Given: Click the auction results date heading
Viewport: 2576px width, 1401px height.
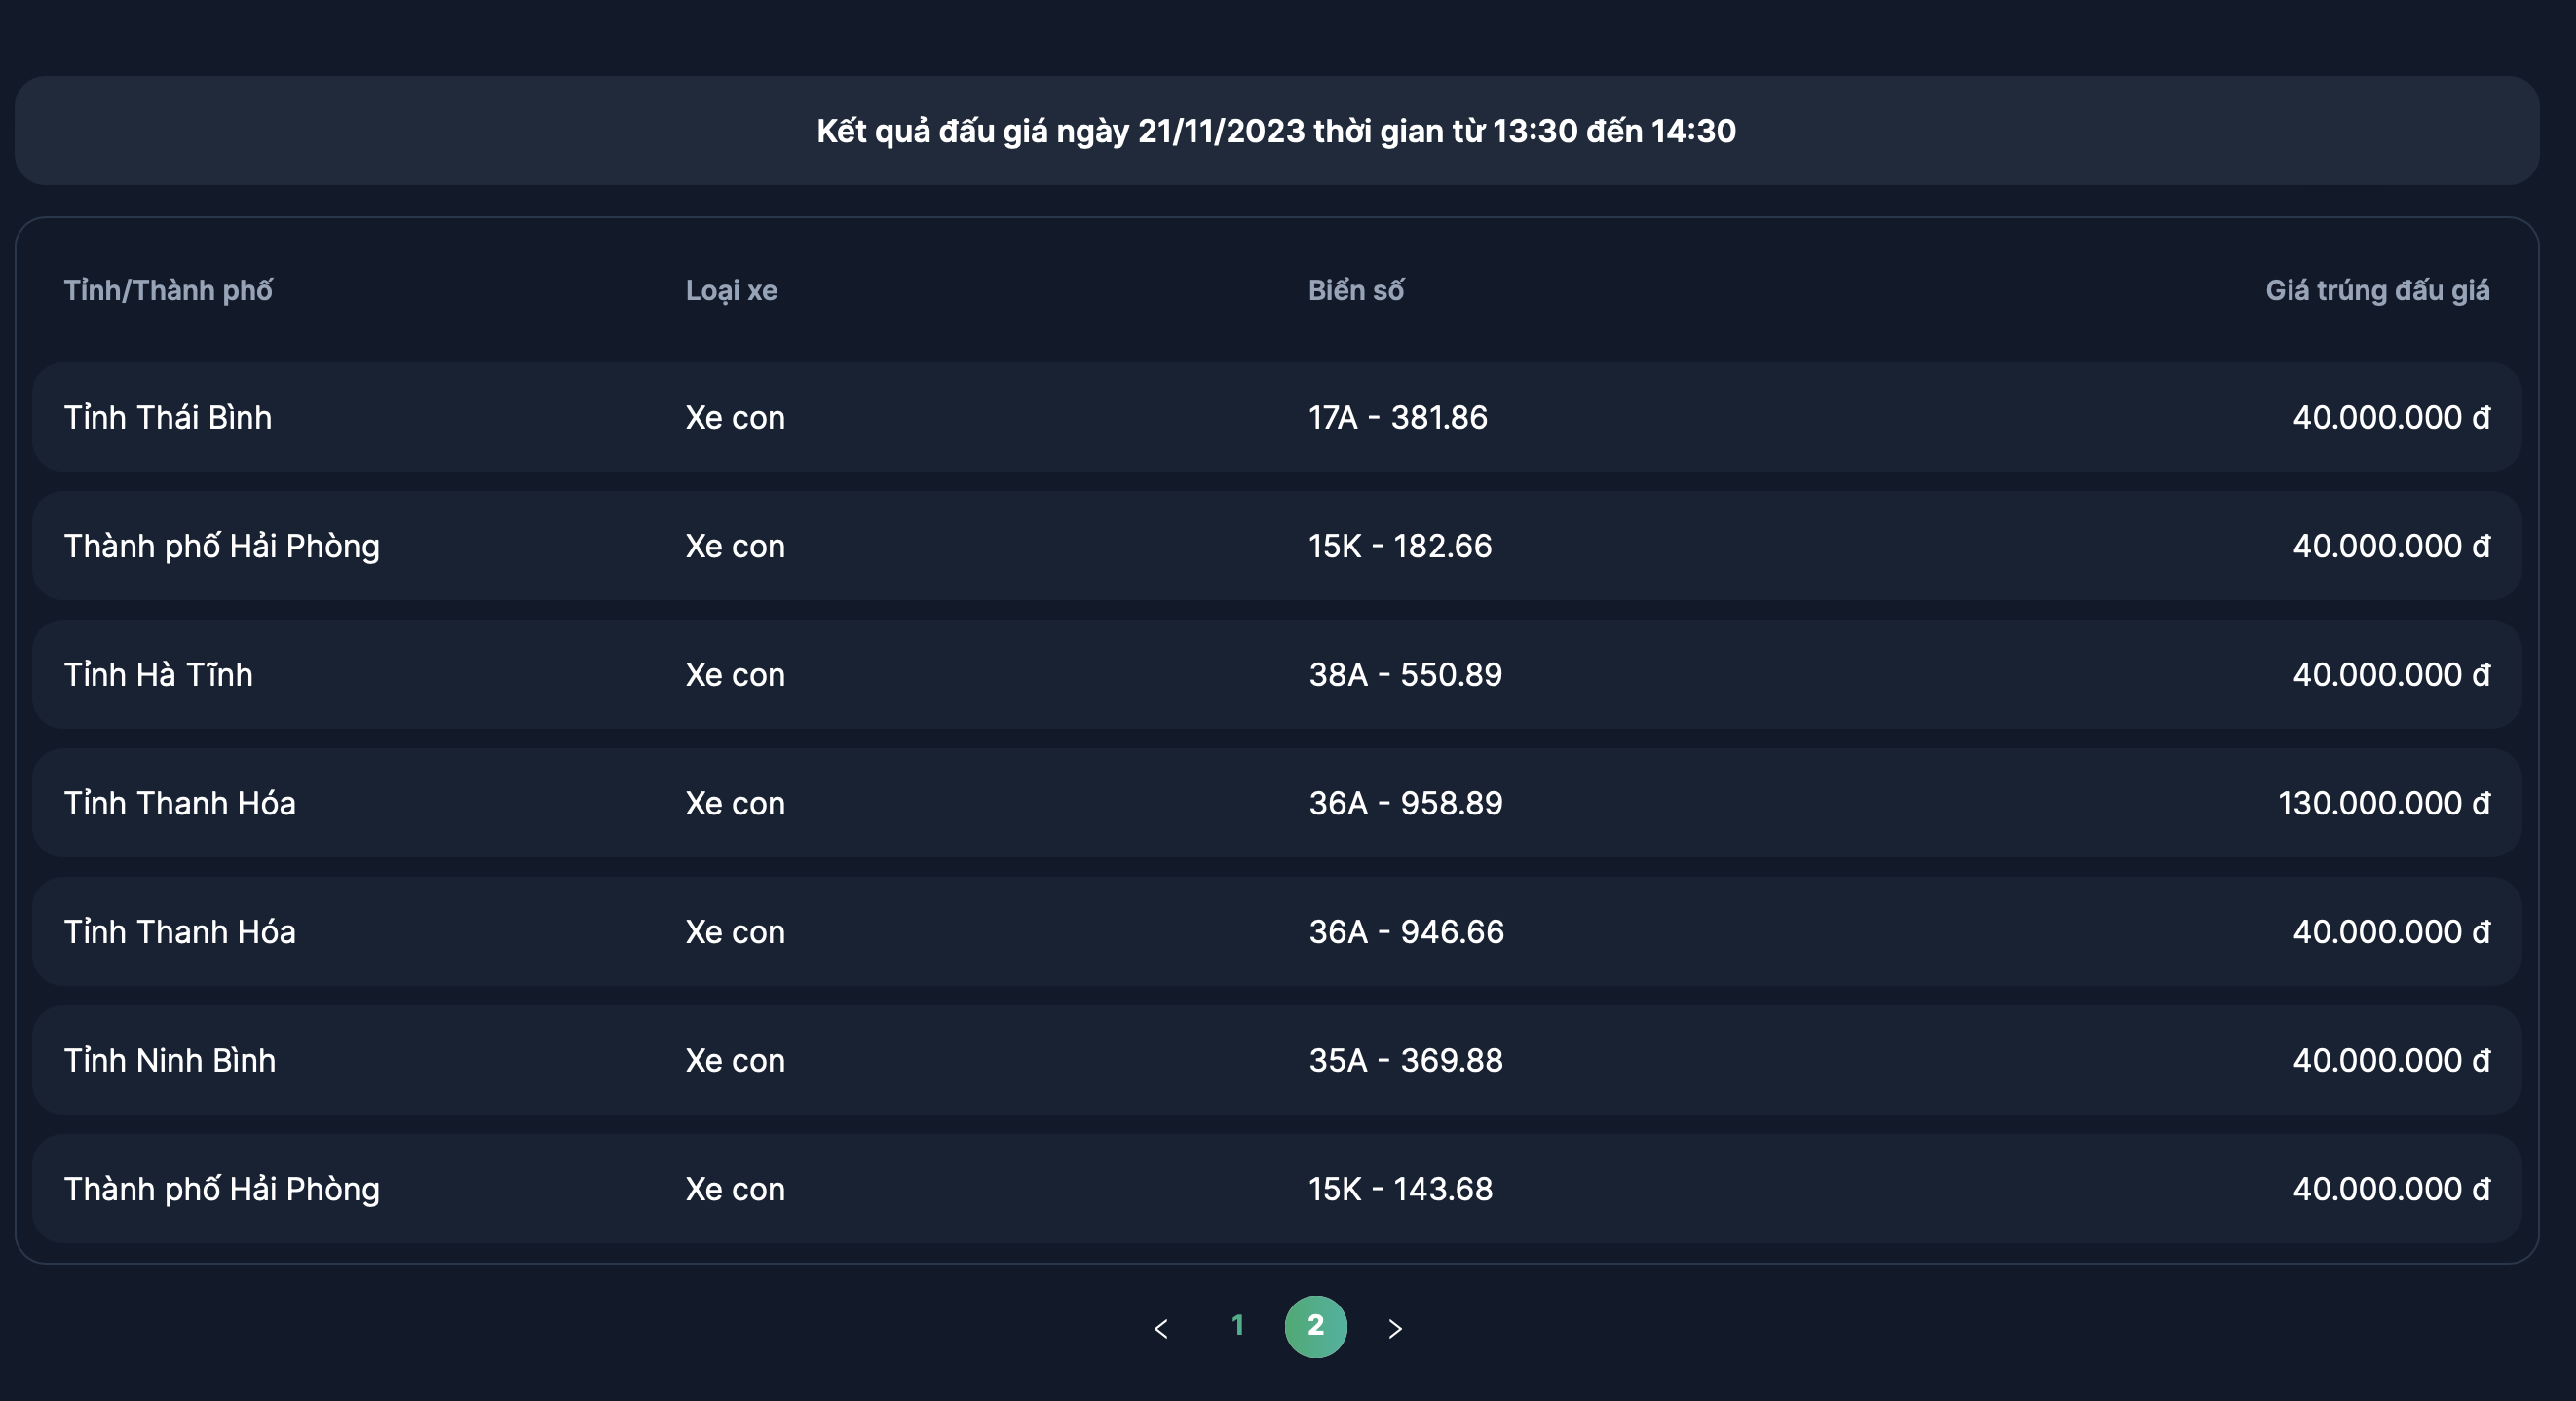Looking at the screenshot, I should pos(1276,131).
